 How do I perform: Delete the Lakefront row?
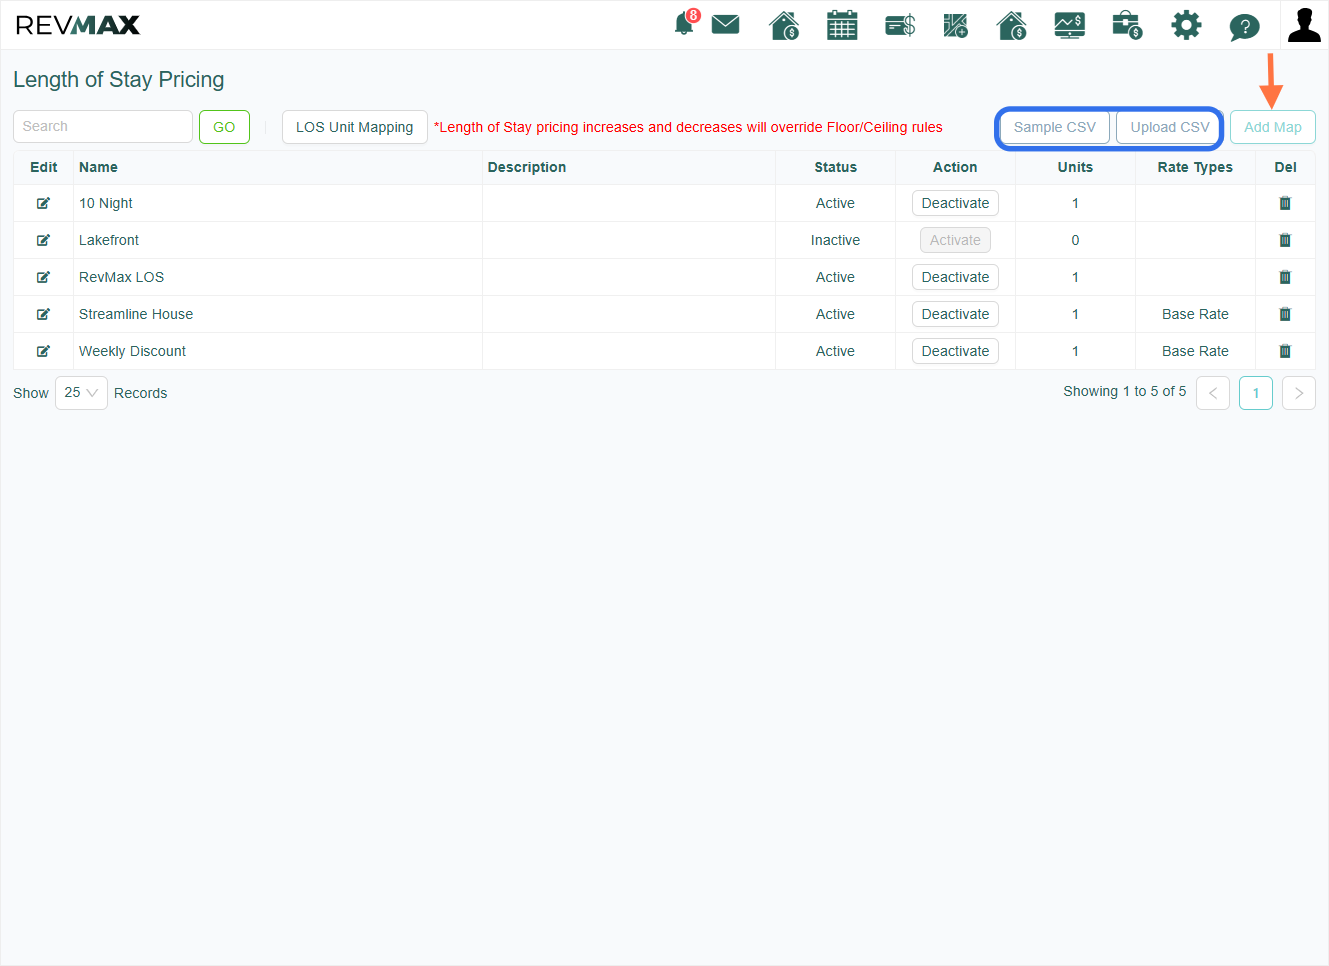pos(1285,240)
